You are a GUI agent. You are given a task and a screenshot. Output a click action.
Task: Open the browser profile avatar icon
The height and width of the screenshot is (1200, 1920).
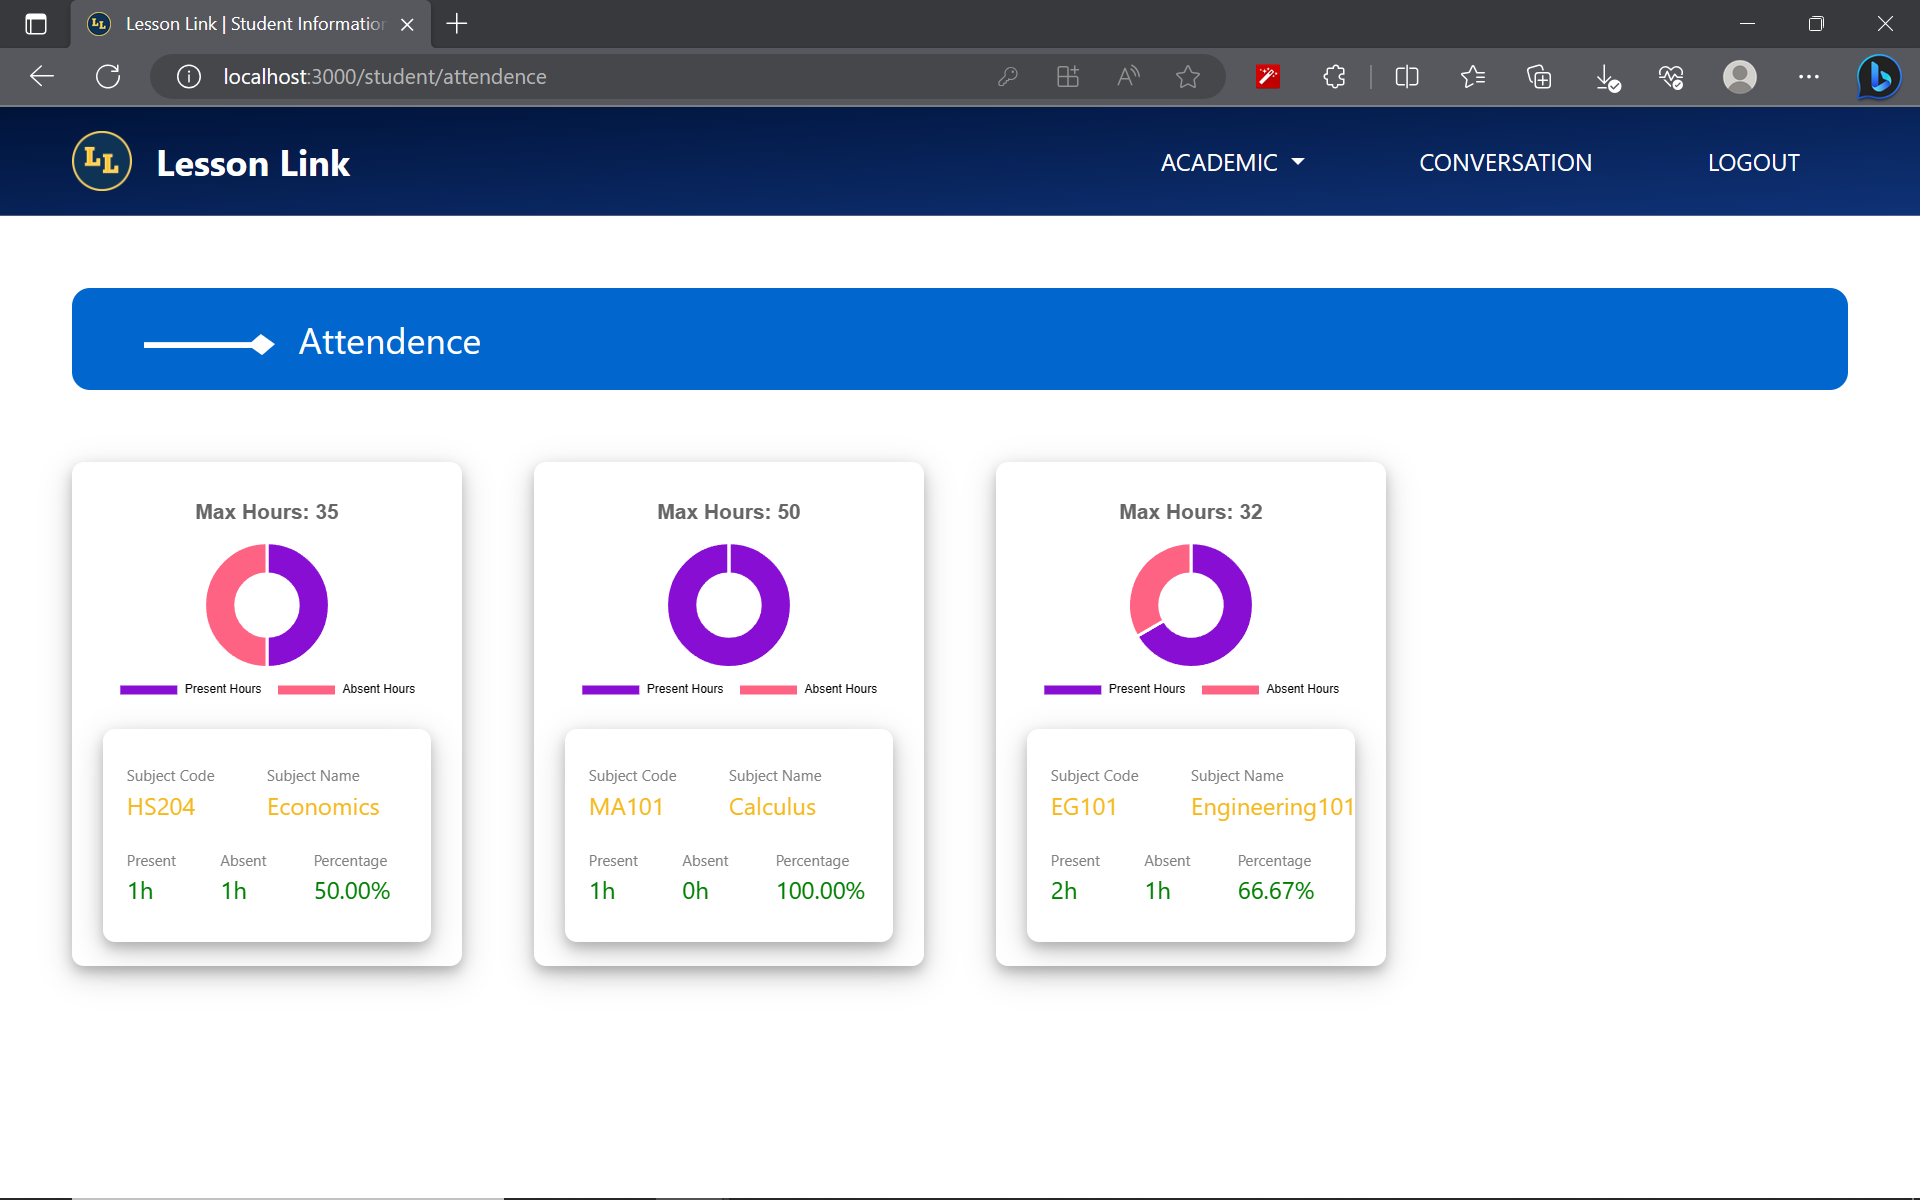point(1740,77)
